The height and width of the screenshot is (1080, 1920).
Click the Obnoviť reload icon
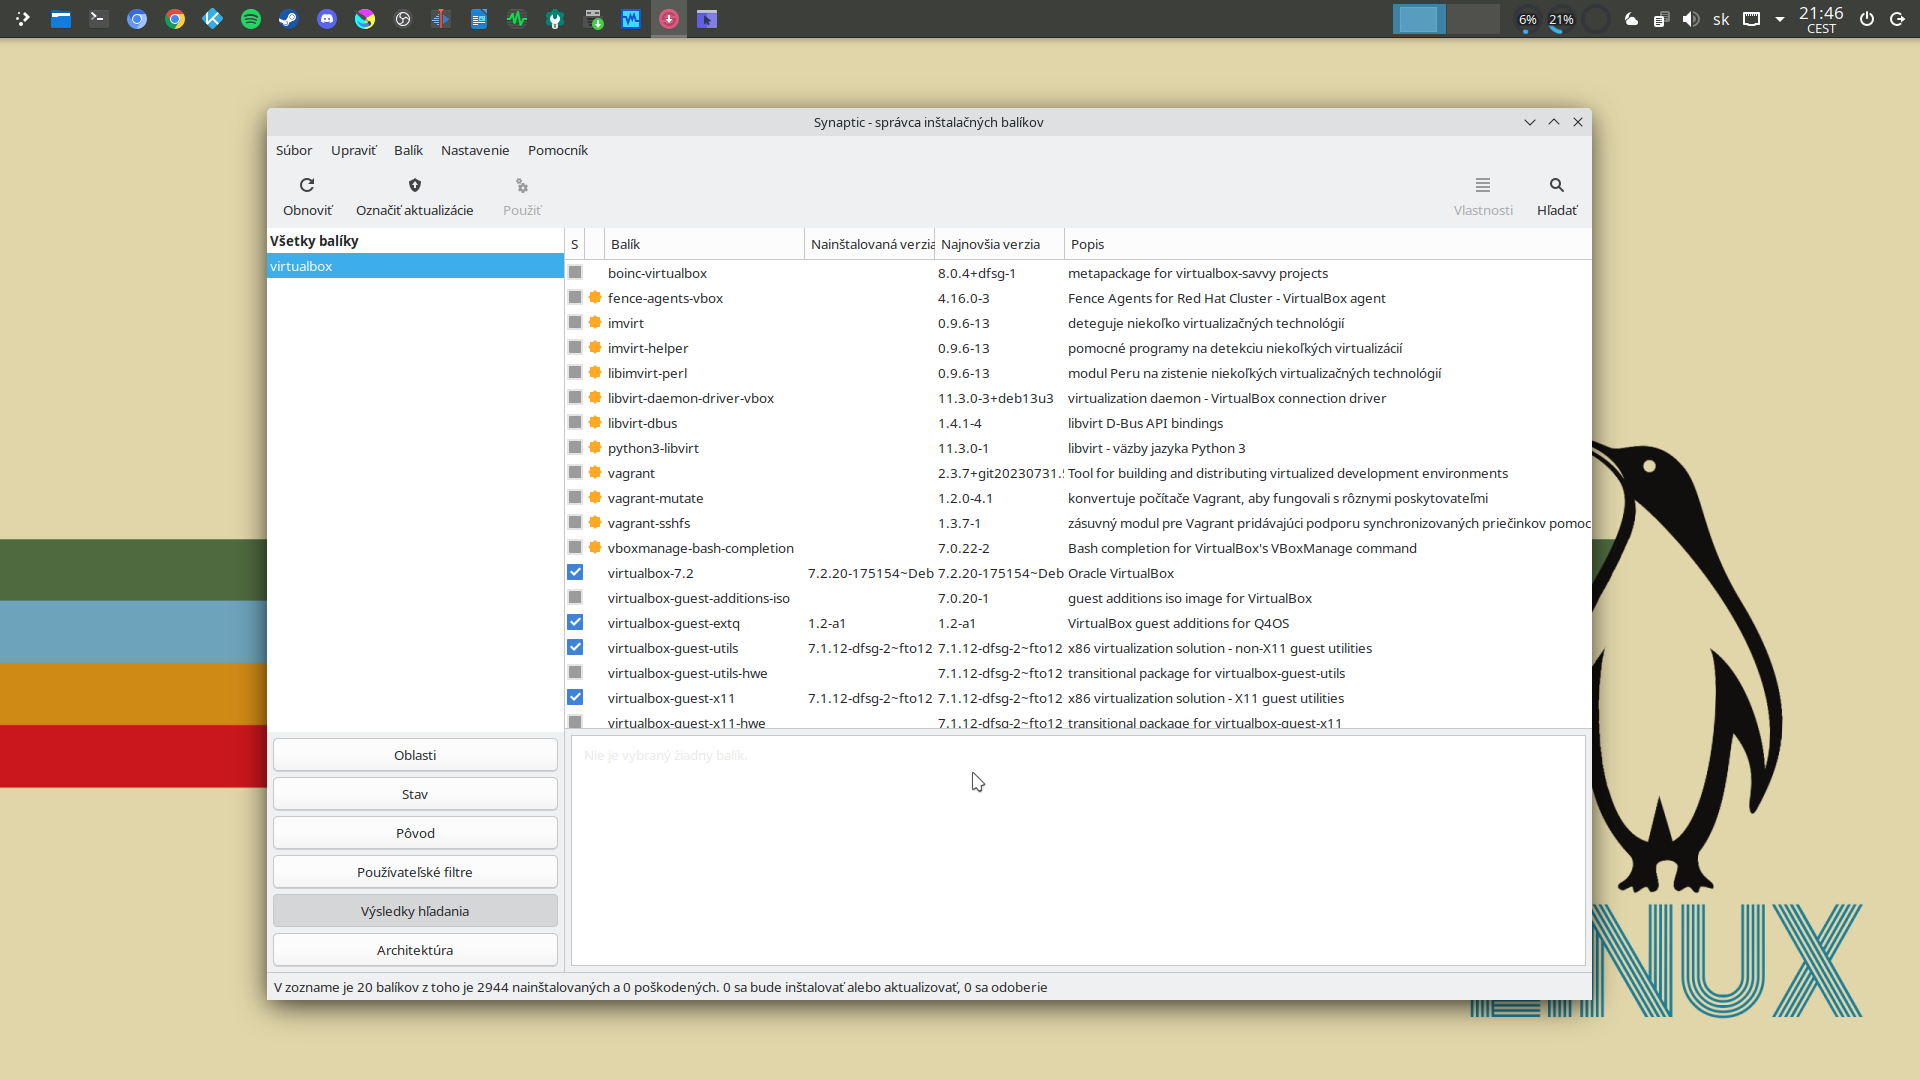coord(307,185)
